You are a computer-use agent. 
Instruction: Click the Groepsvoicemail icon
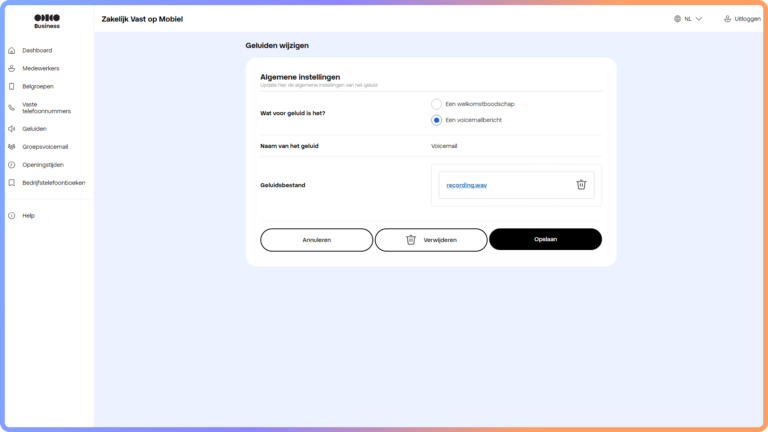click(x=12, y=147)
